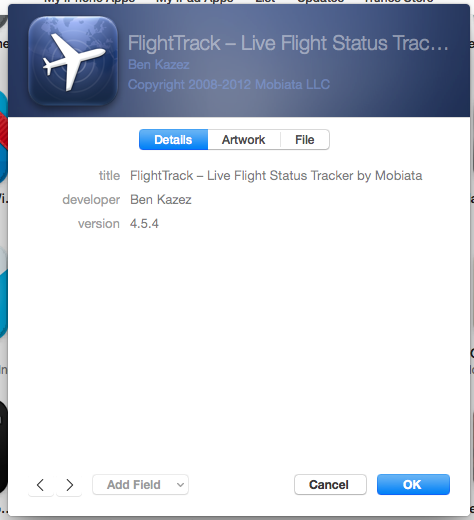474x520 pixels.
Task: Click the gray title label
Action: click(109, 176)
